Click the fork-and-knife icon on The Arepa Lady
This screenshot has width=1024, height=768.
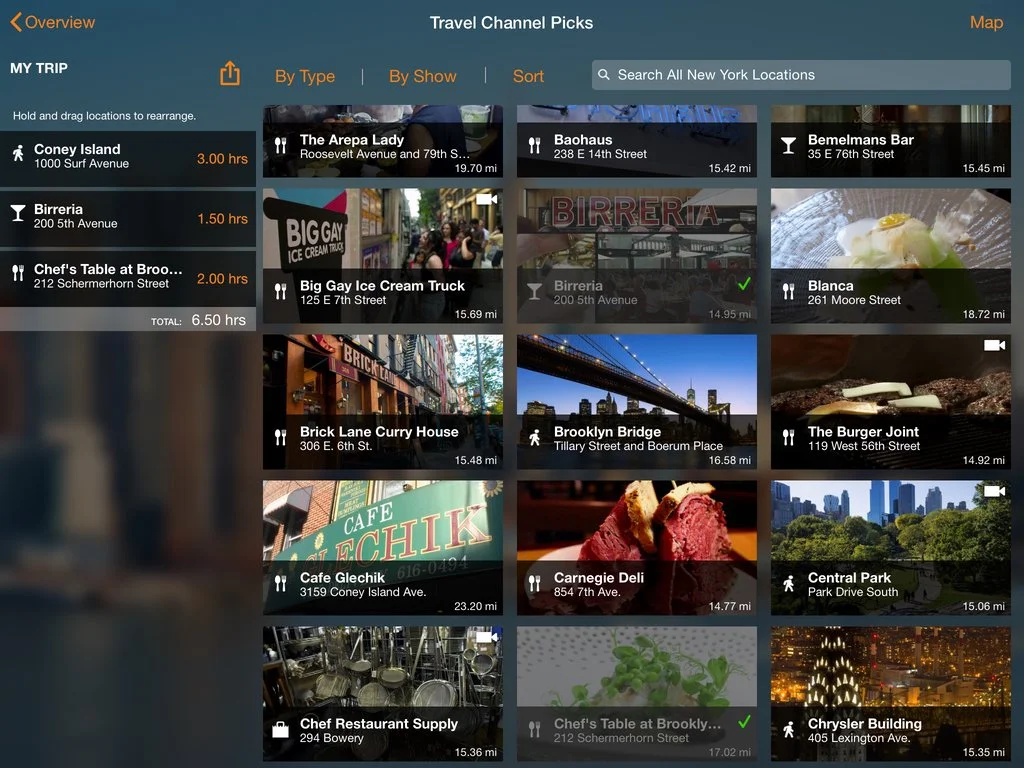point(281,146)
